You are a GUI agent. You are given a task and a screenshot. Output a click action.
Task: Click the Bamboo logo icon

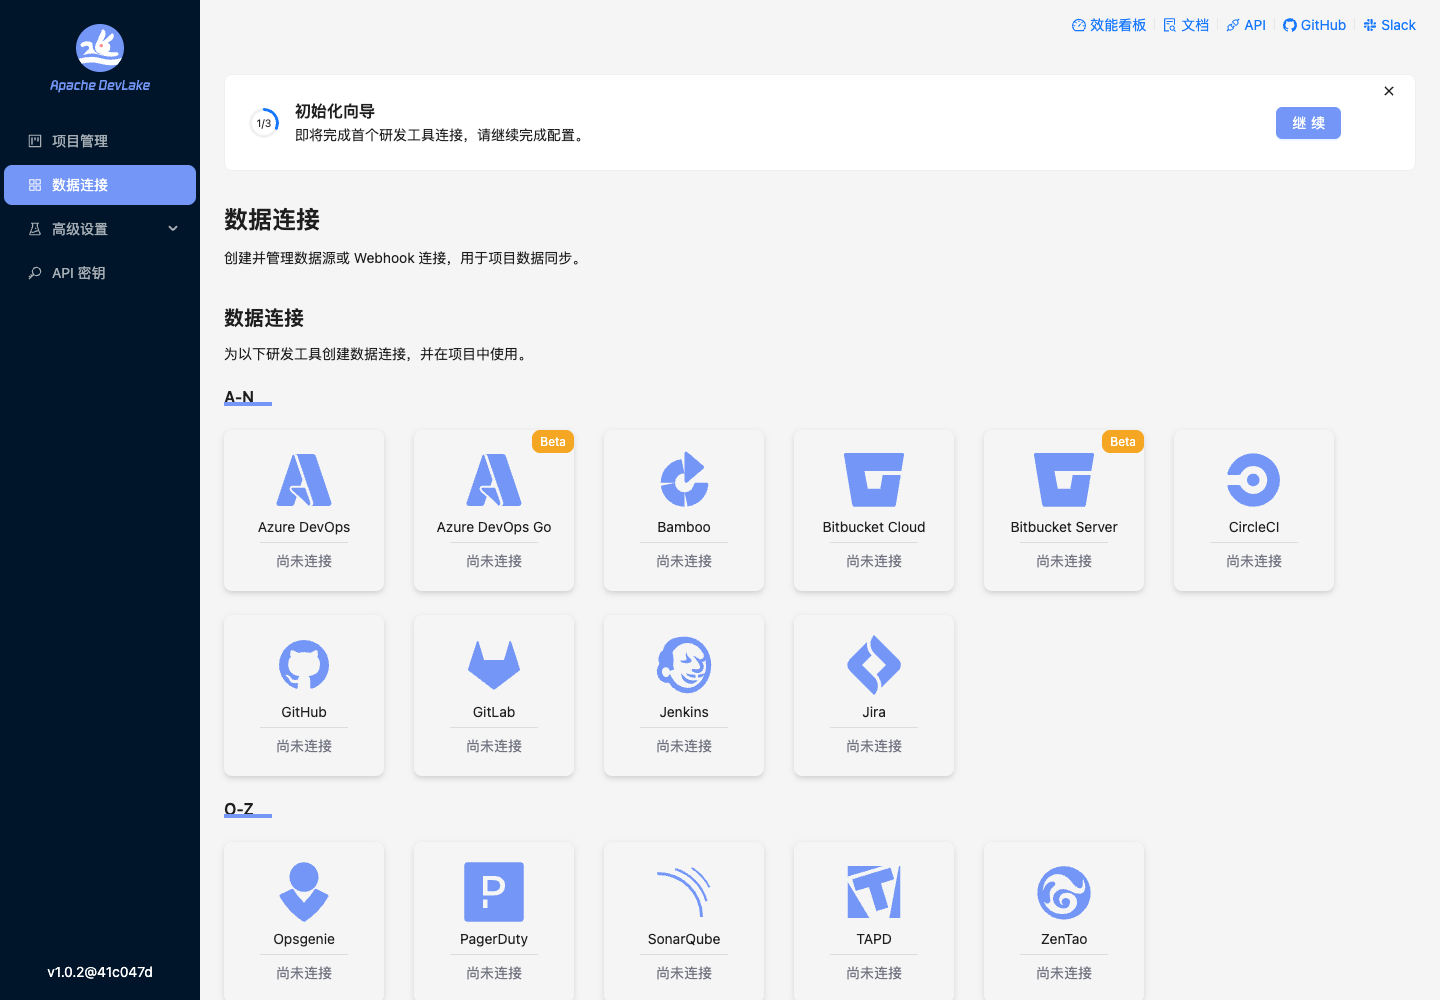684,480
